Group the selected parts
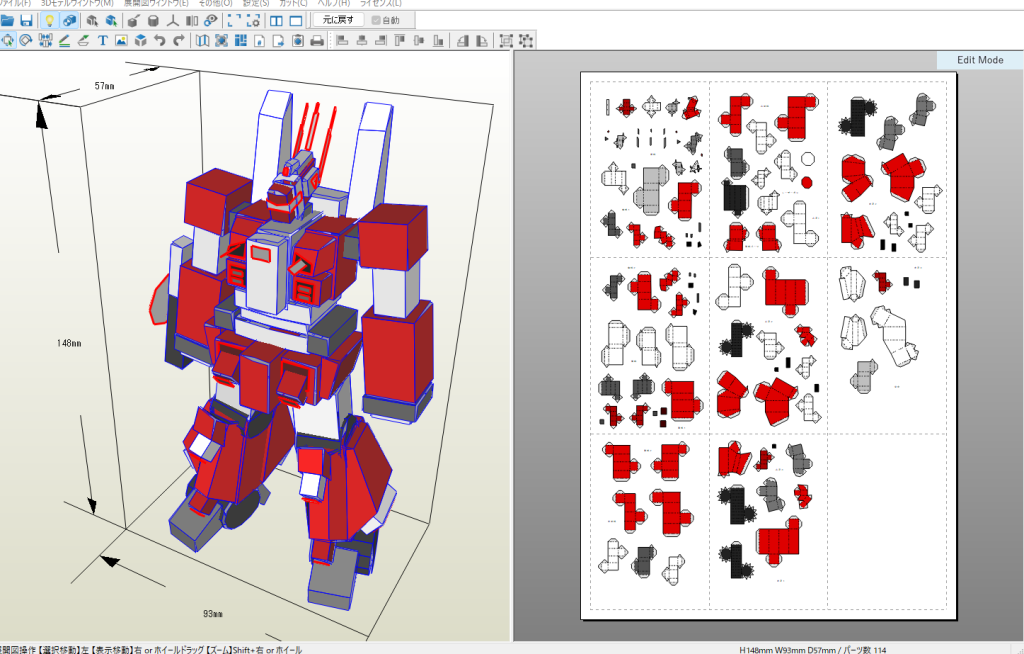This screenshot has width=1024, height=654. 506,41
